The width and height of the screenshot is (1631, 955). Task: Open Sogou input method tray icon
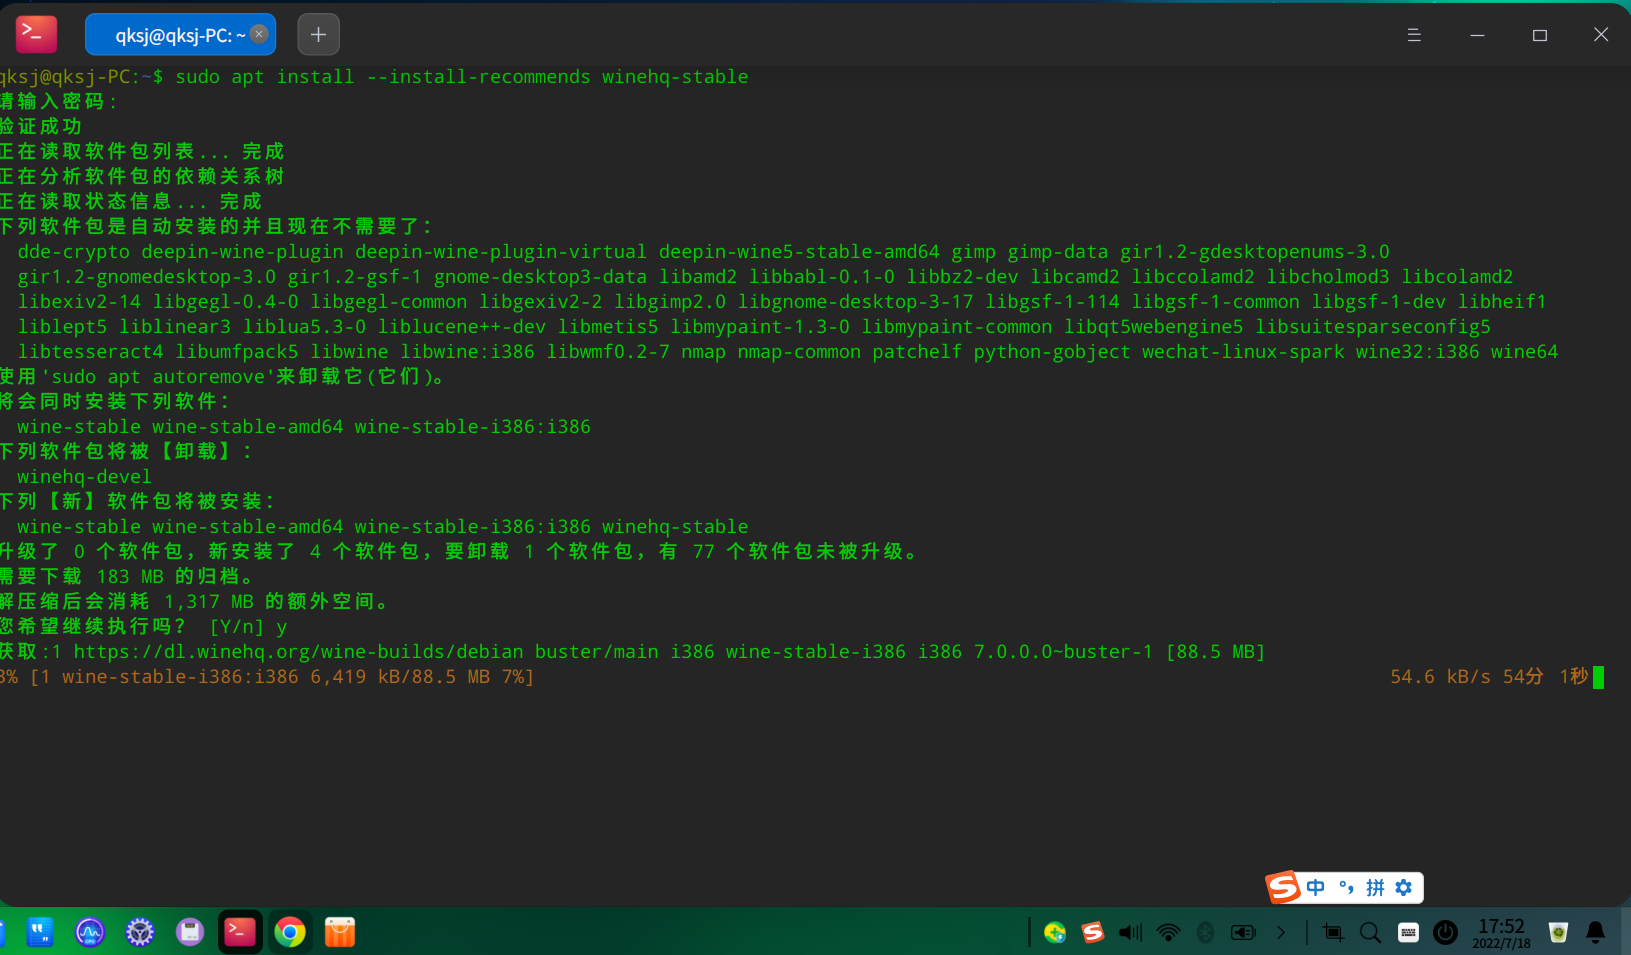pos(1093,933)
